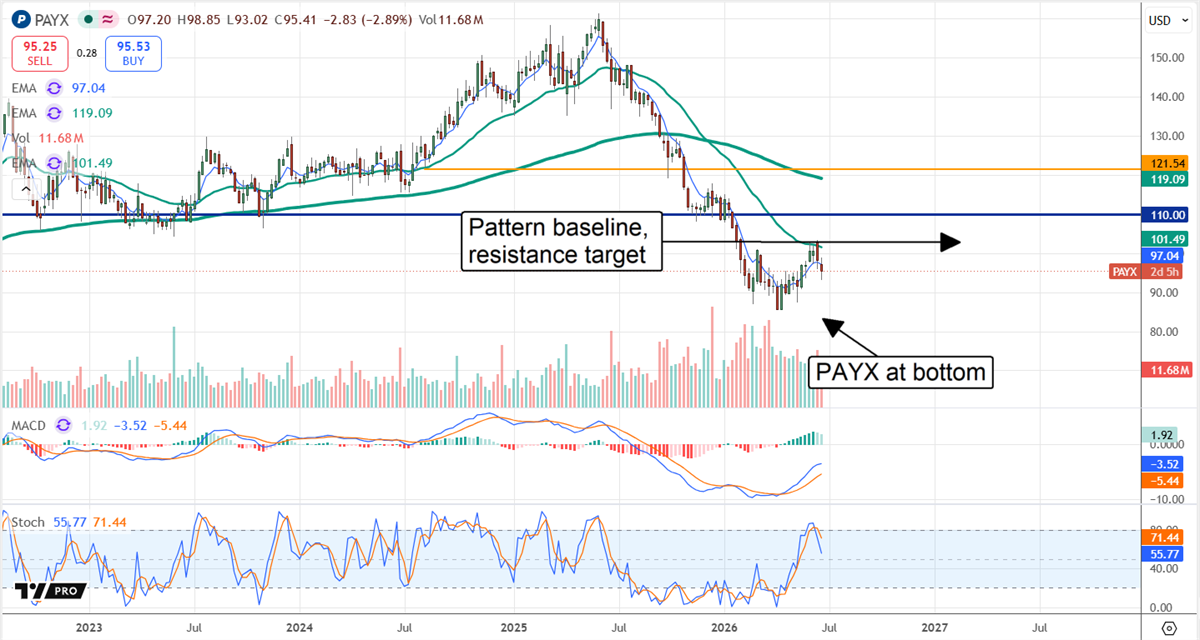
Task: Click the refresh icon beside EMA 101.49
Action: pyautogui.click(x=55, y=162)
